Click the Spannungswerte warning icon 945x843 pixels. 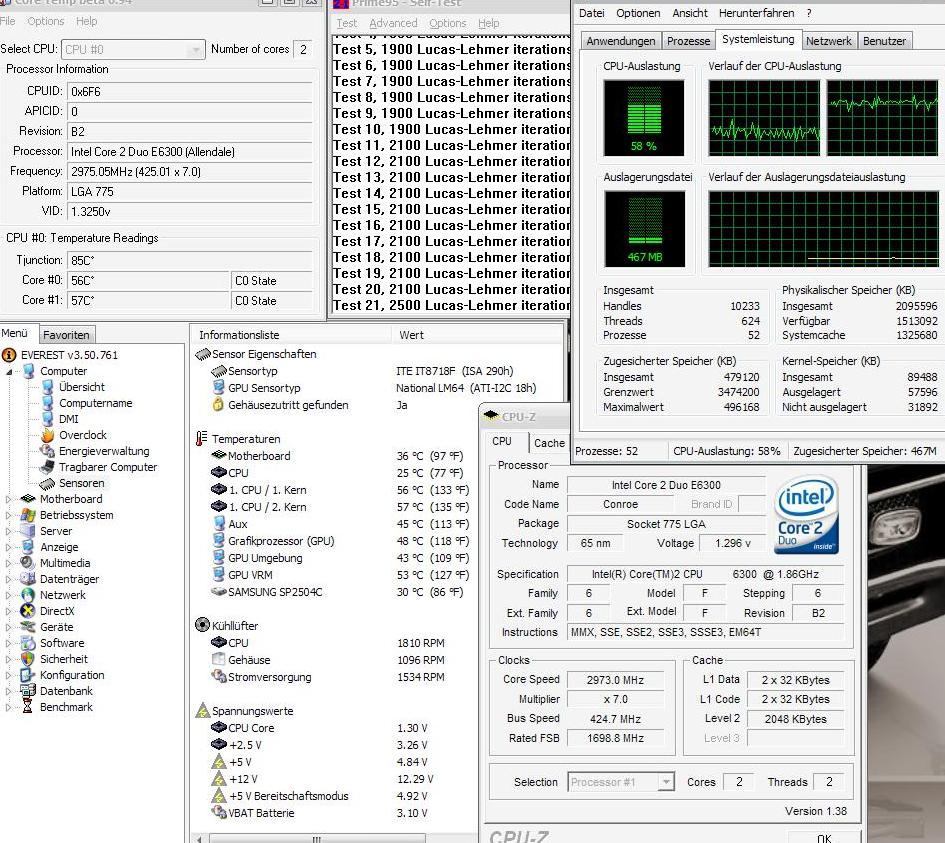[x=202, y=710]
